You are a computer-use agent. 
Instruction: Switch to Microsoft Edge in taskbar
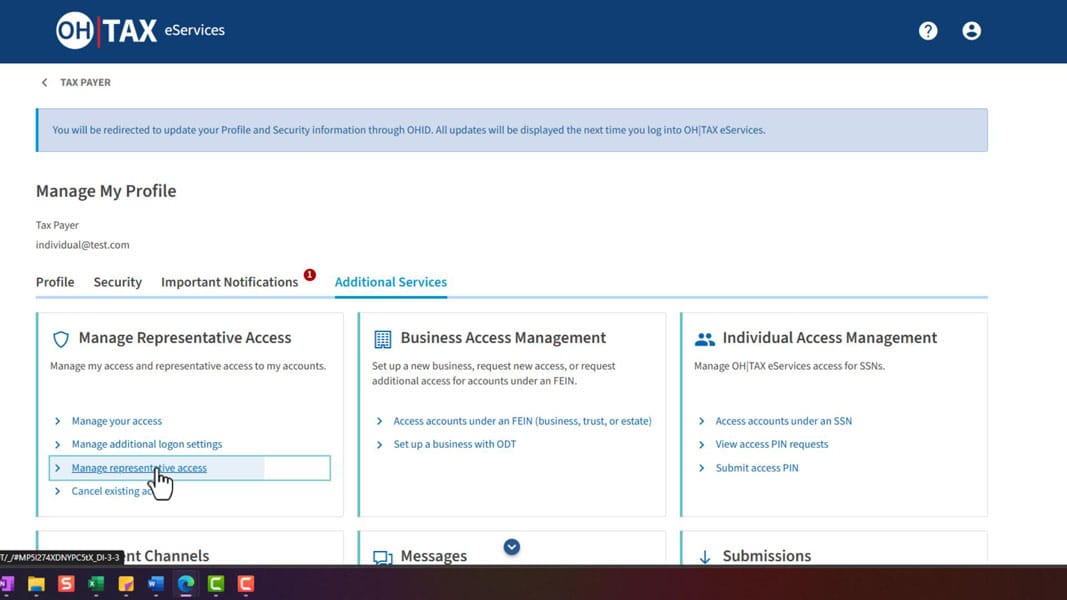click(x=186, y=584)
